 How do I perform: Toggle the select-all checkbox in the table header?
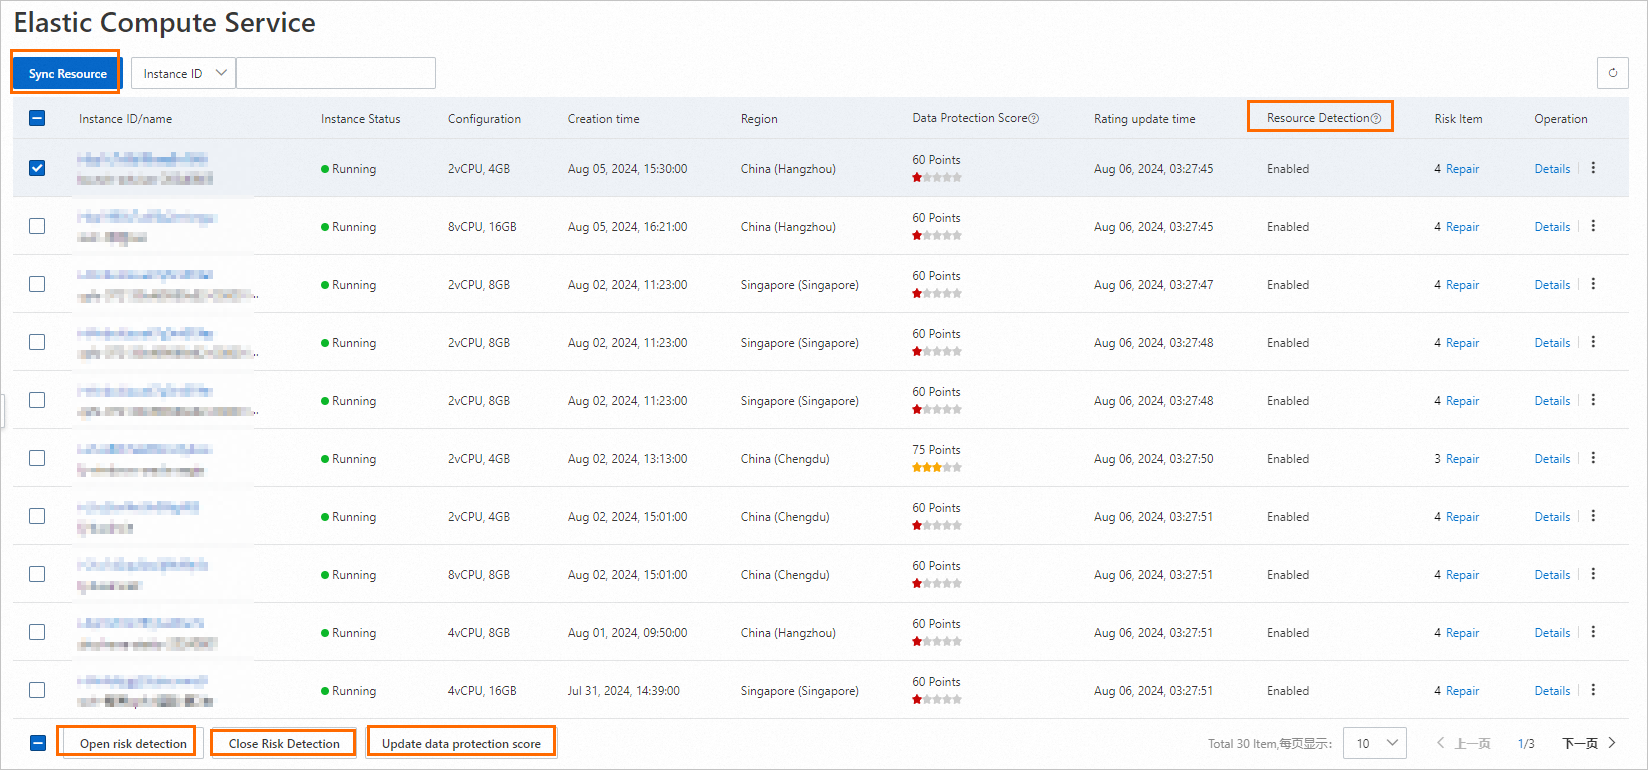point(37,118)
